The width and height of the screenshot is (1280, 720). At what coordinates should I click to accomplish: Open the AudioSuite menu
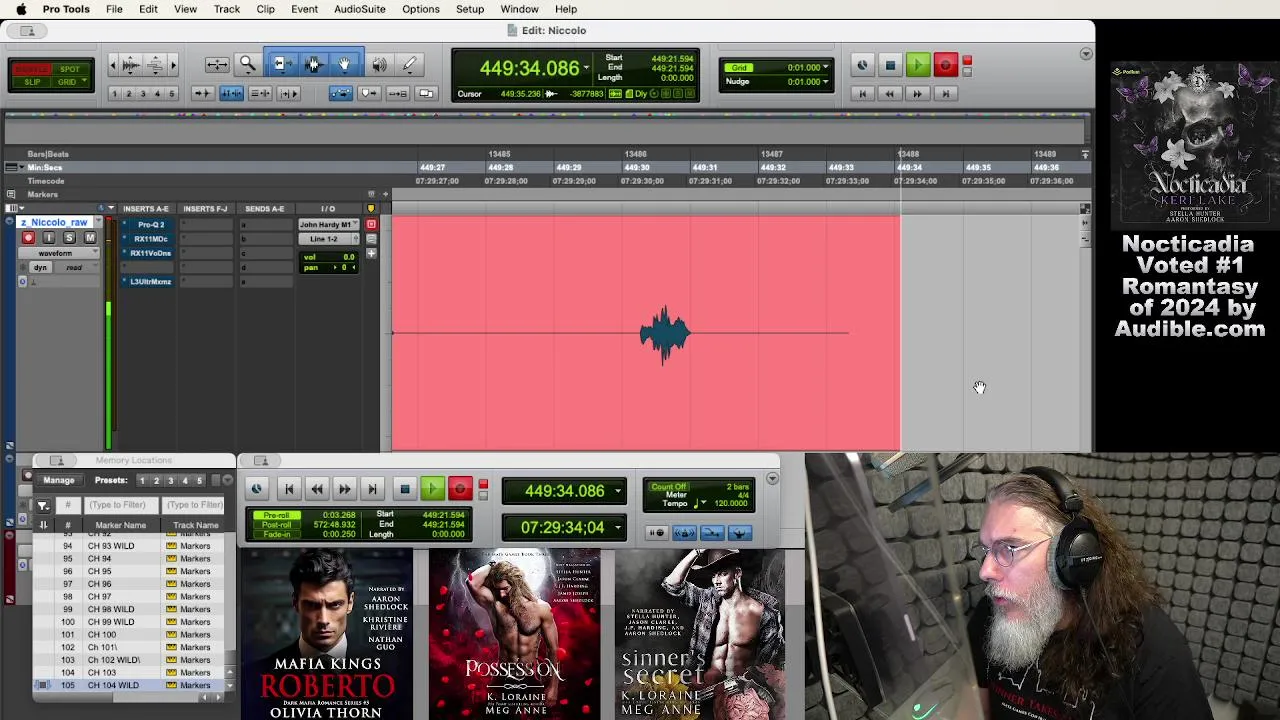pyautogui.click(x=360, y=9)
